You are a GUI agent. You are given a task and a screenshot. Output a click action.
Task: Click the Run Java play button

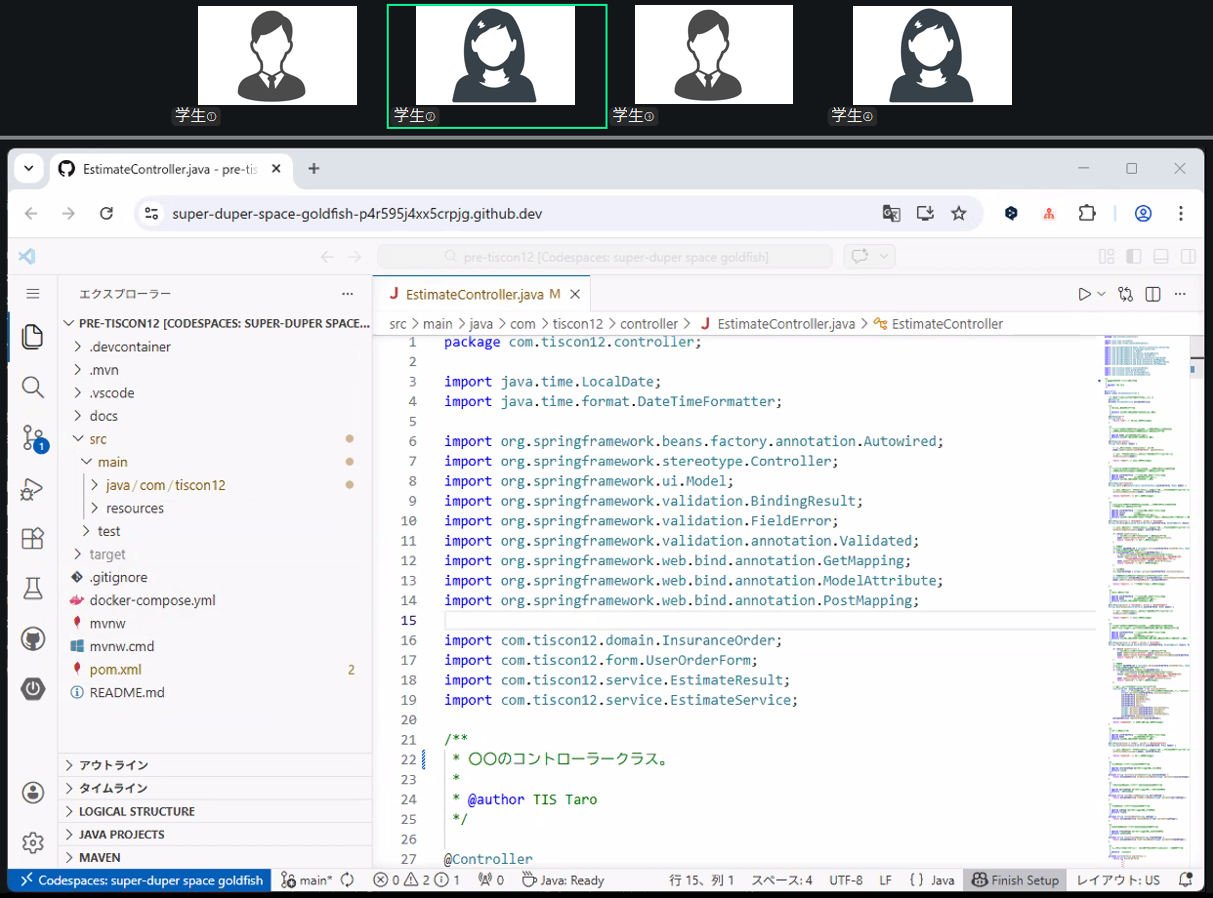(1085, 294)
